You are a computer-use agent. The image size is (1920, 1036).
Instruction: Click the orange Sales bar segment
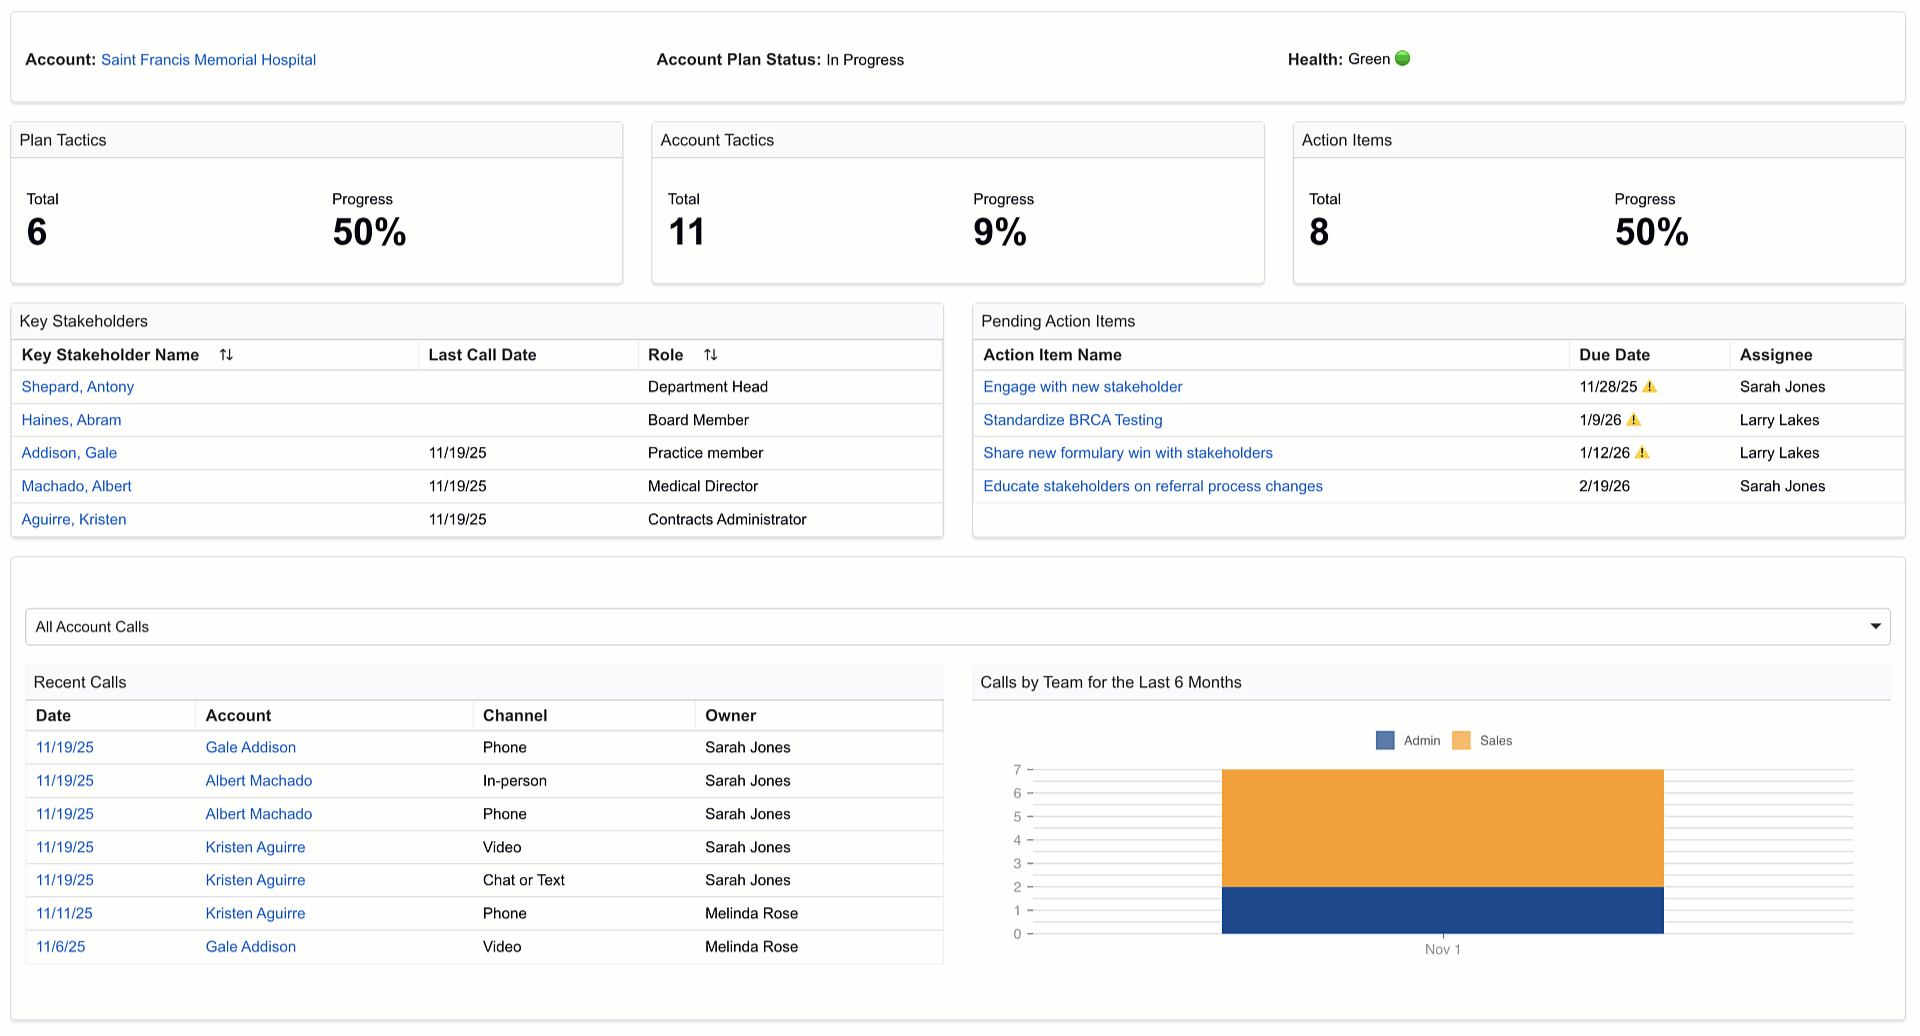(x=1442, y=828)
